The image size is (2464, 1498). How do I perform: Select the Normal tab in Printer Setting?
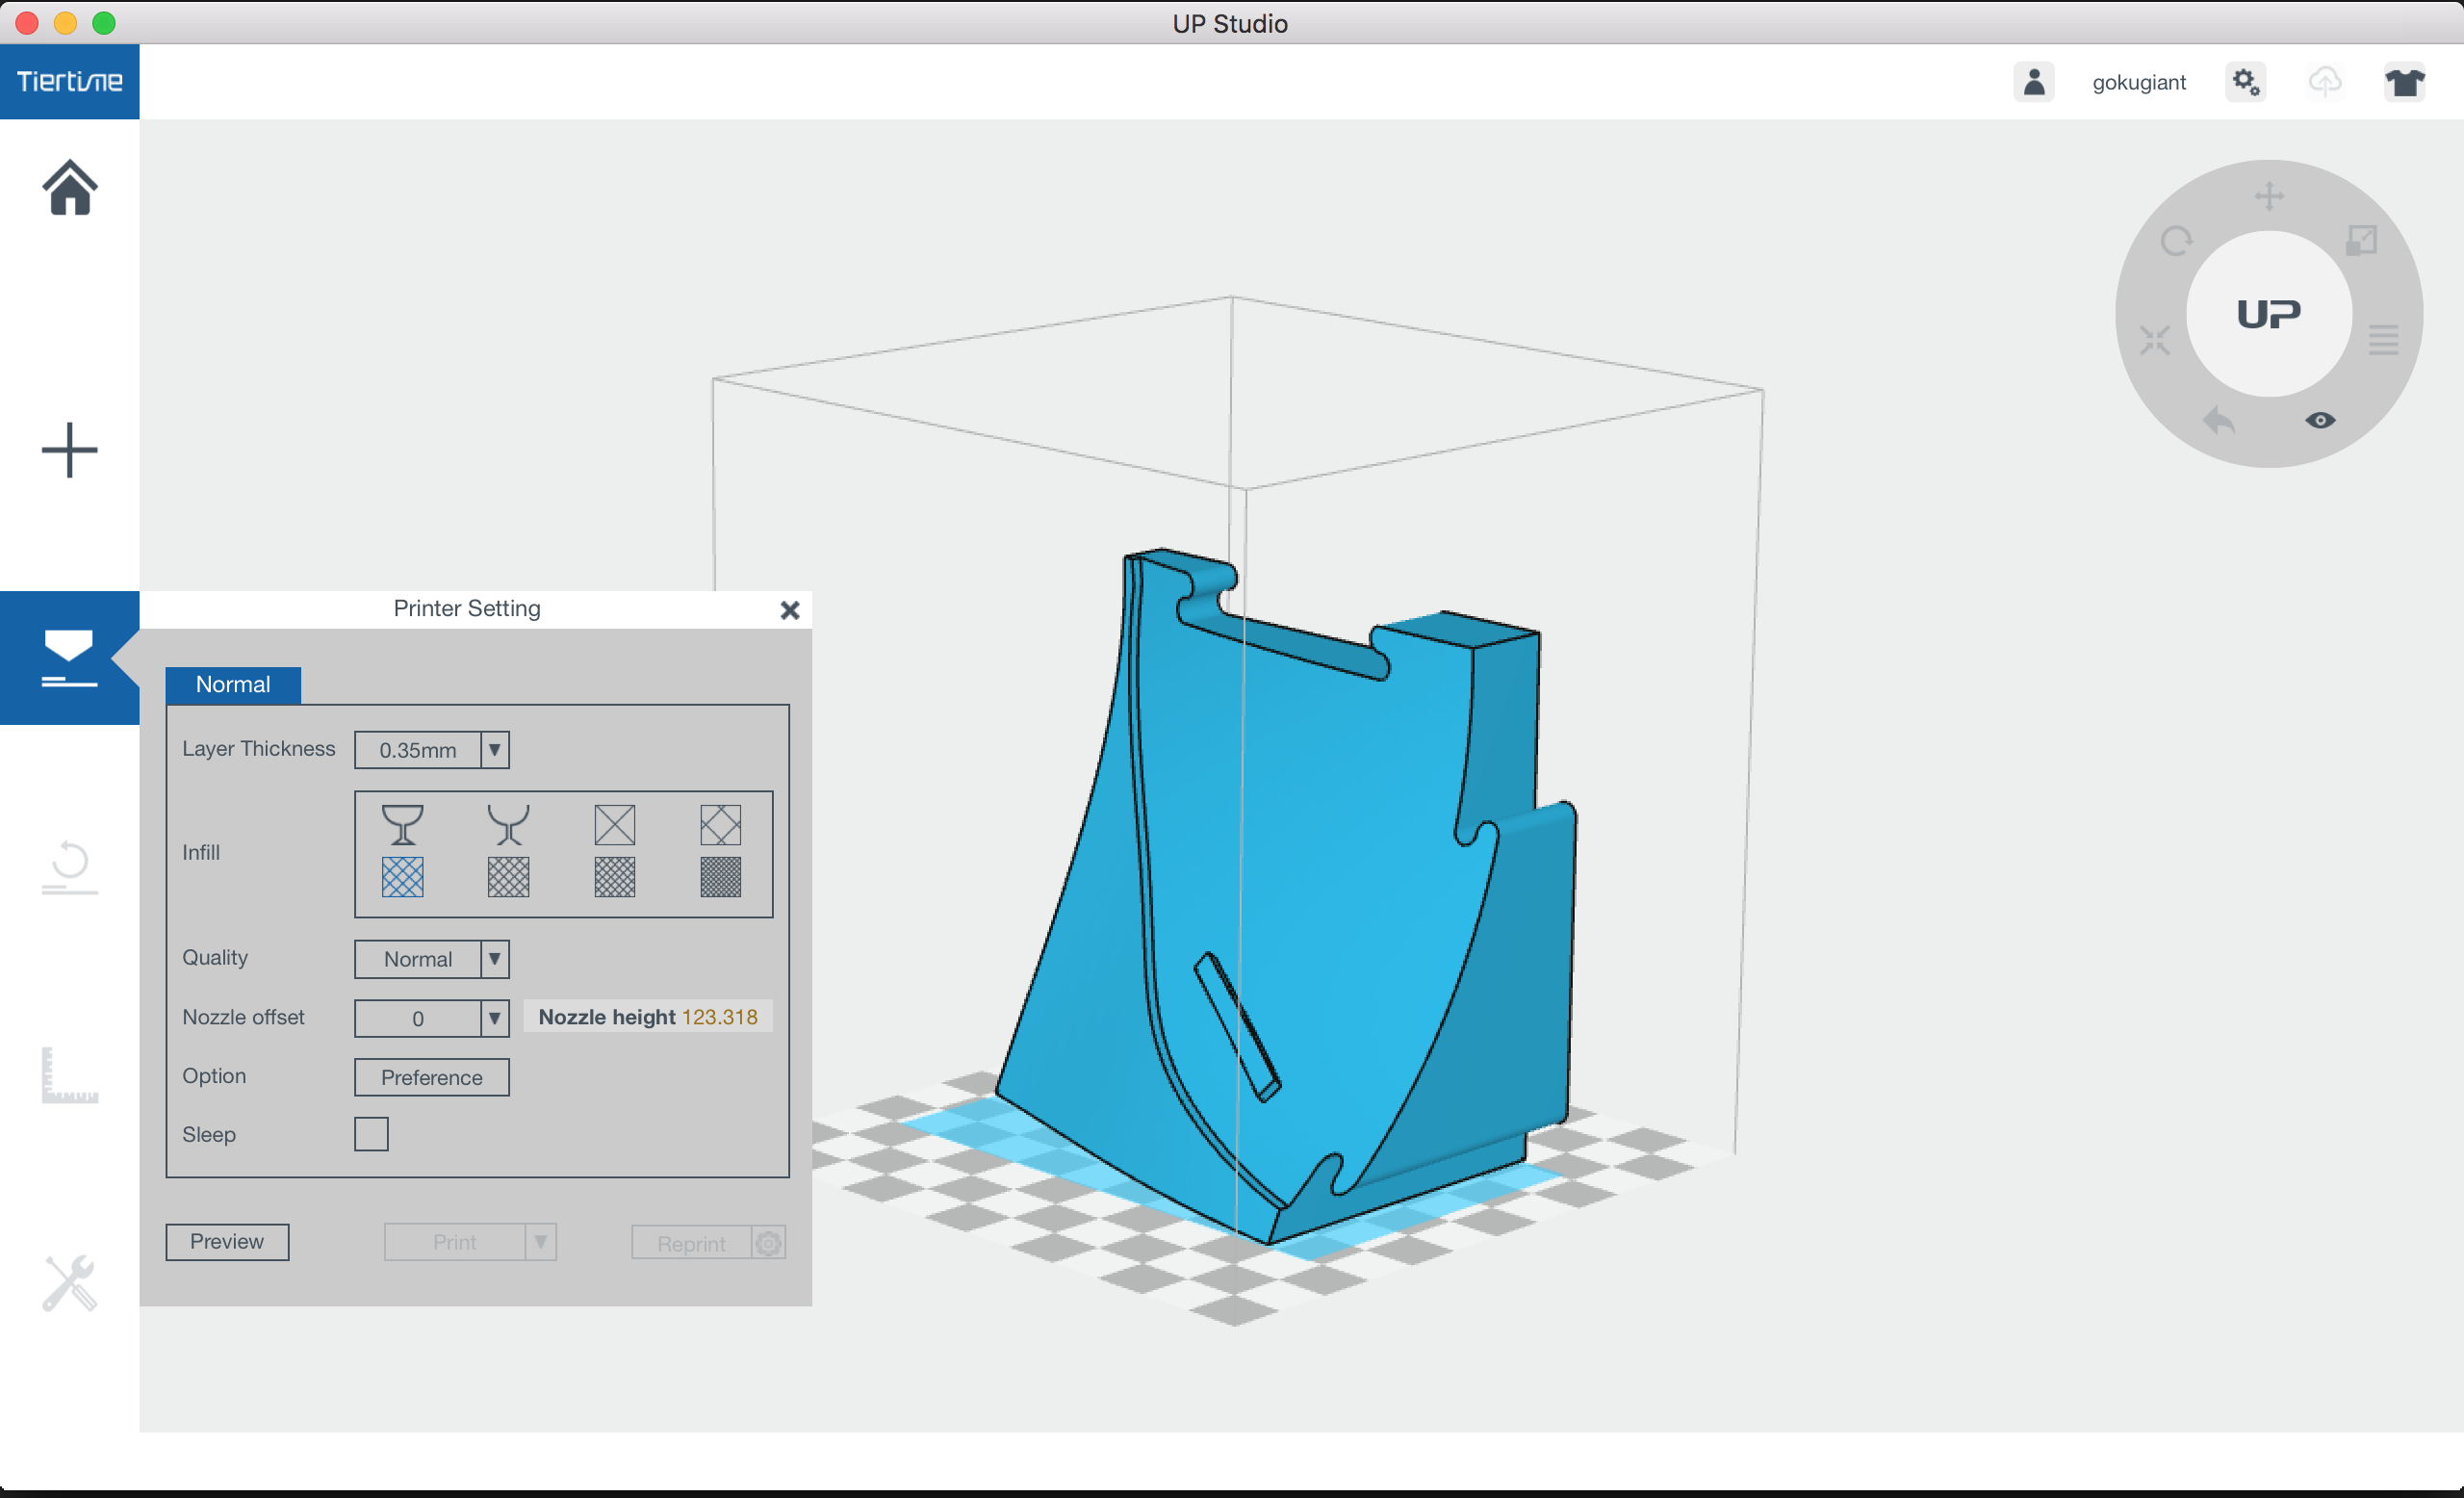233,685
